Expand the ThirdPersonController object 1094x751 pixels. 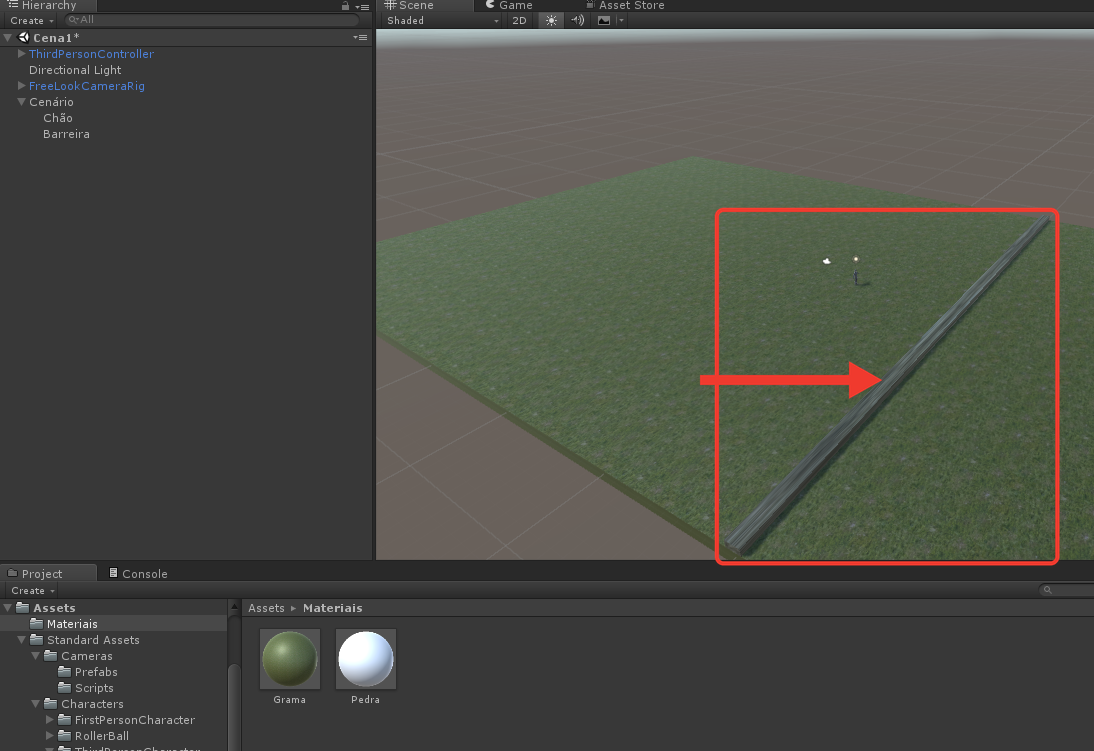(22, 54)
